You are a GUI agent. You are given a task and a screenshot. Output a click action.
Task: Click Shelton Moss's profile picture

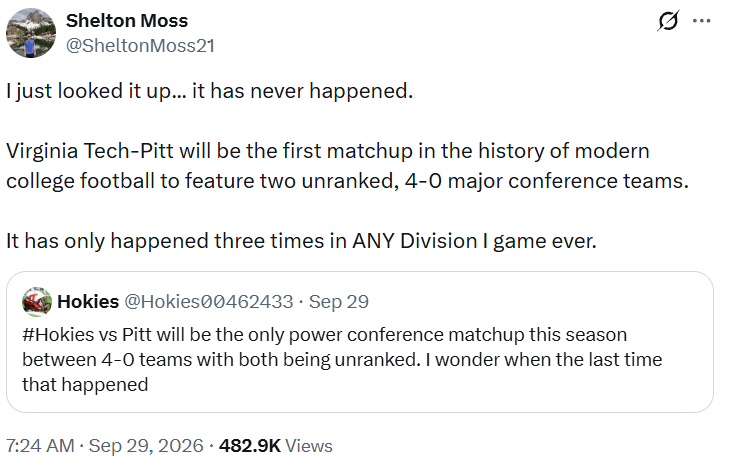31,33
